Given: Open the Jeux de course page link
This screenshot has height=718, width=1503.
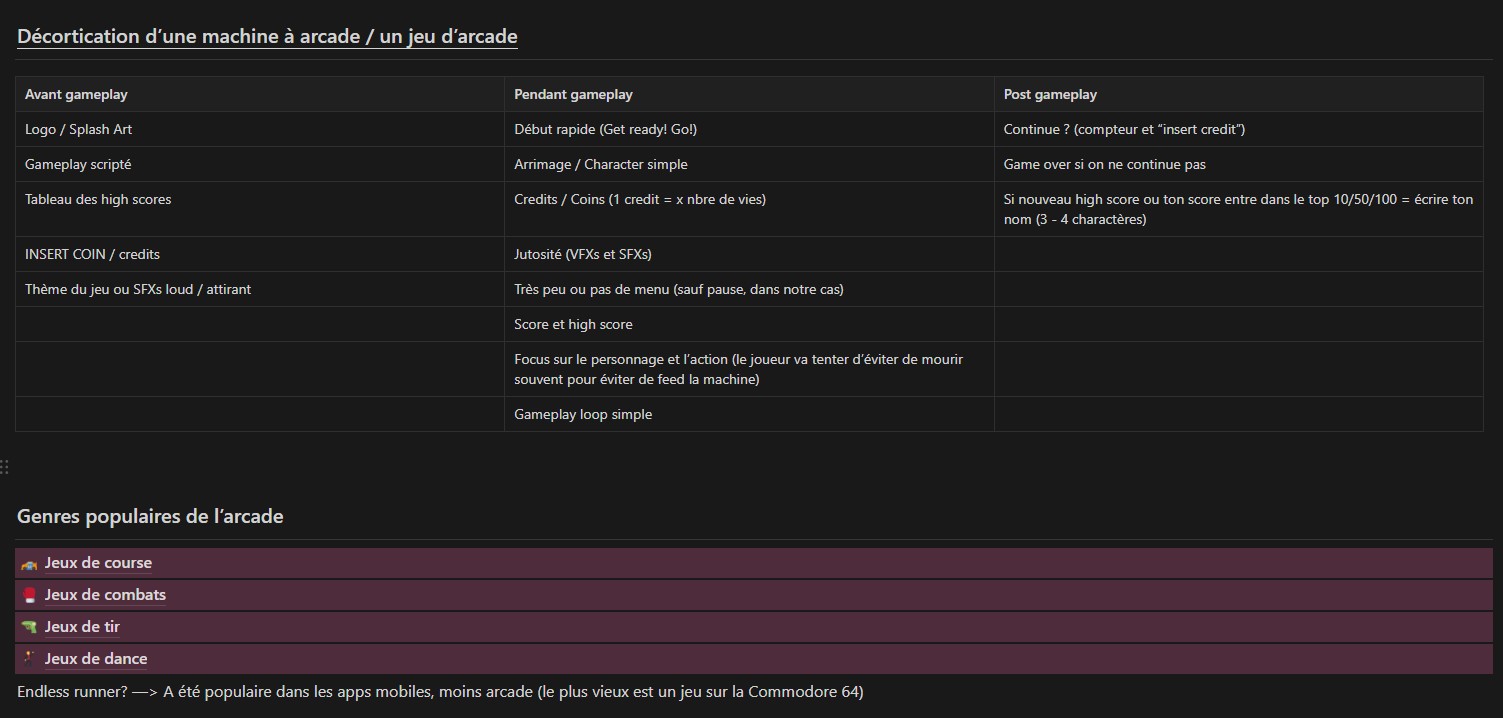Looking at the screenshot, I should tap(98, 563).
